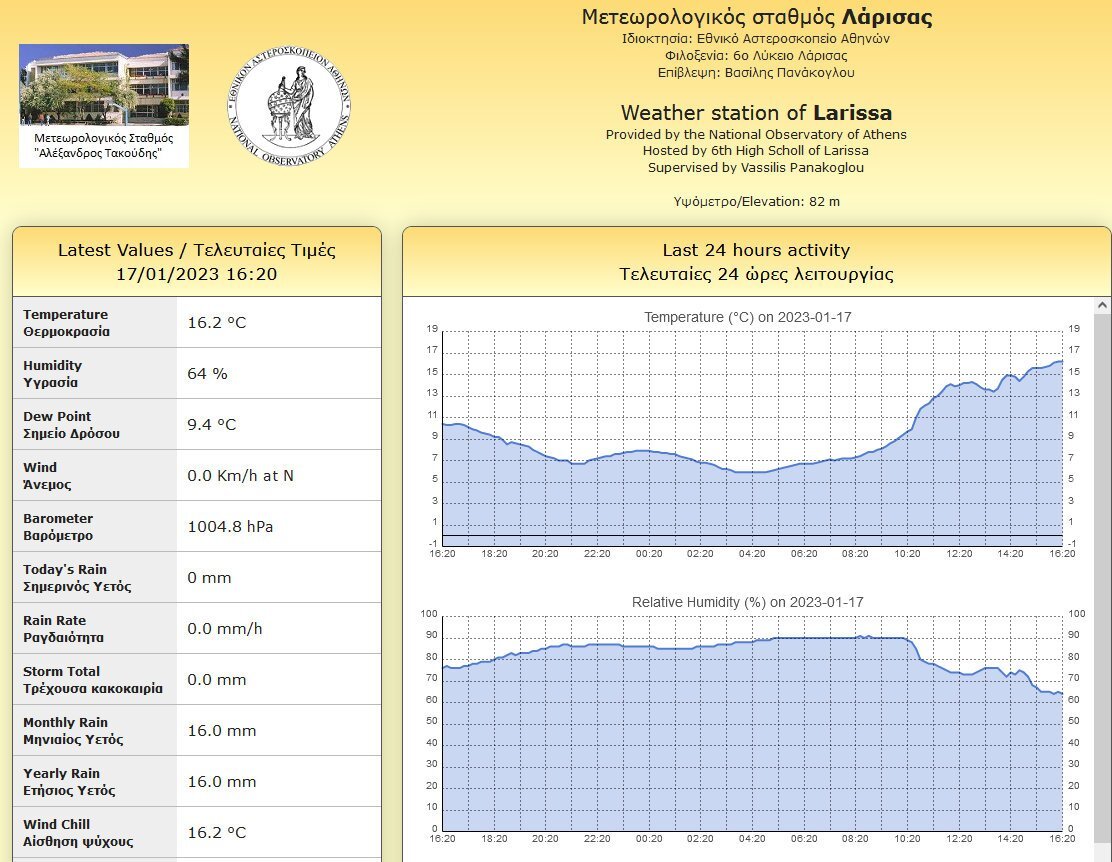
Task: Click the Humidity Υγρασία label
Action: click(52, 374)
